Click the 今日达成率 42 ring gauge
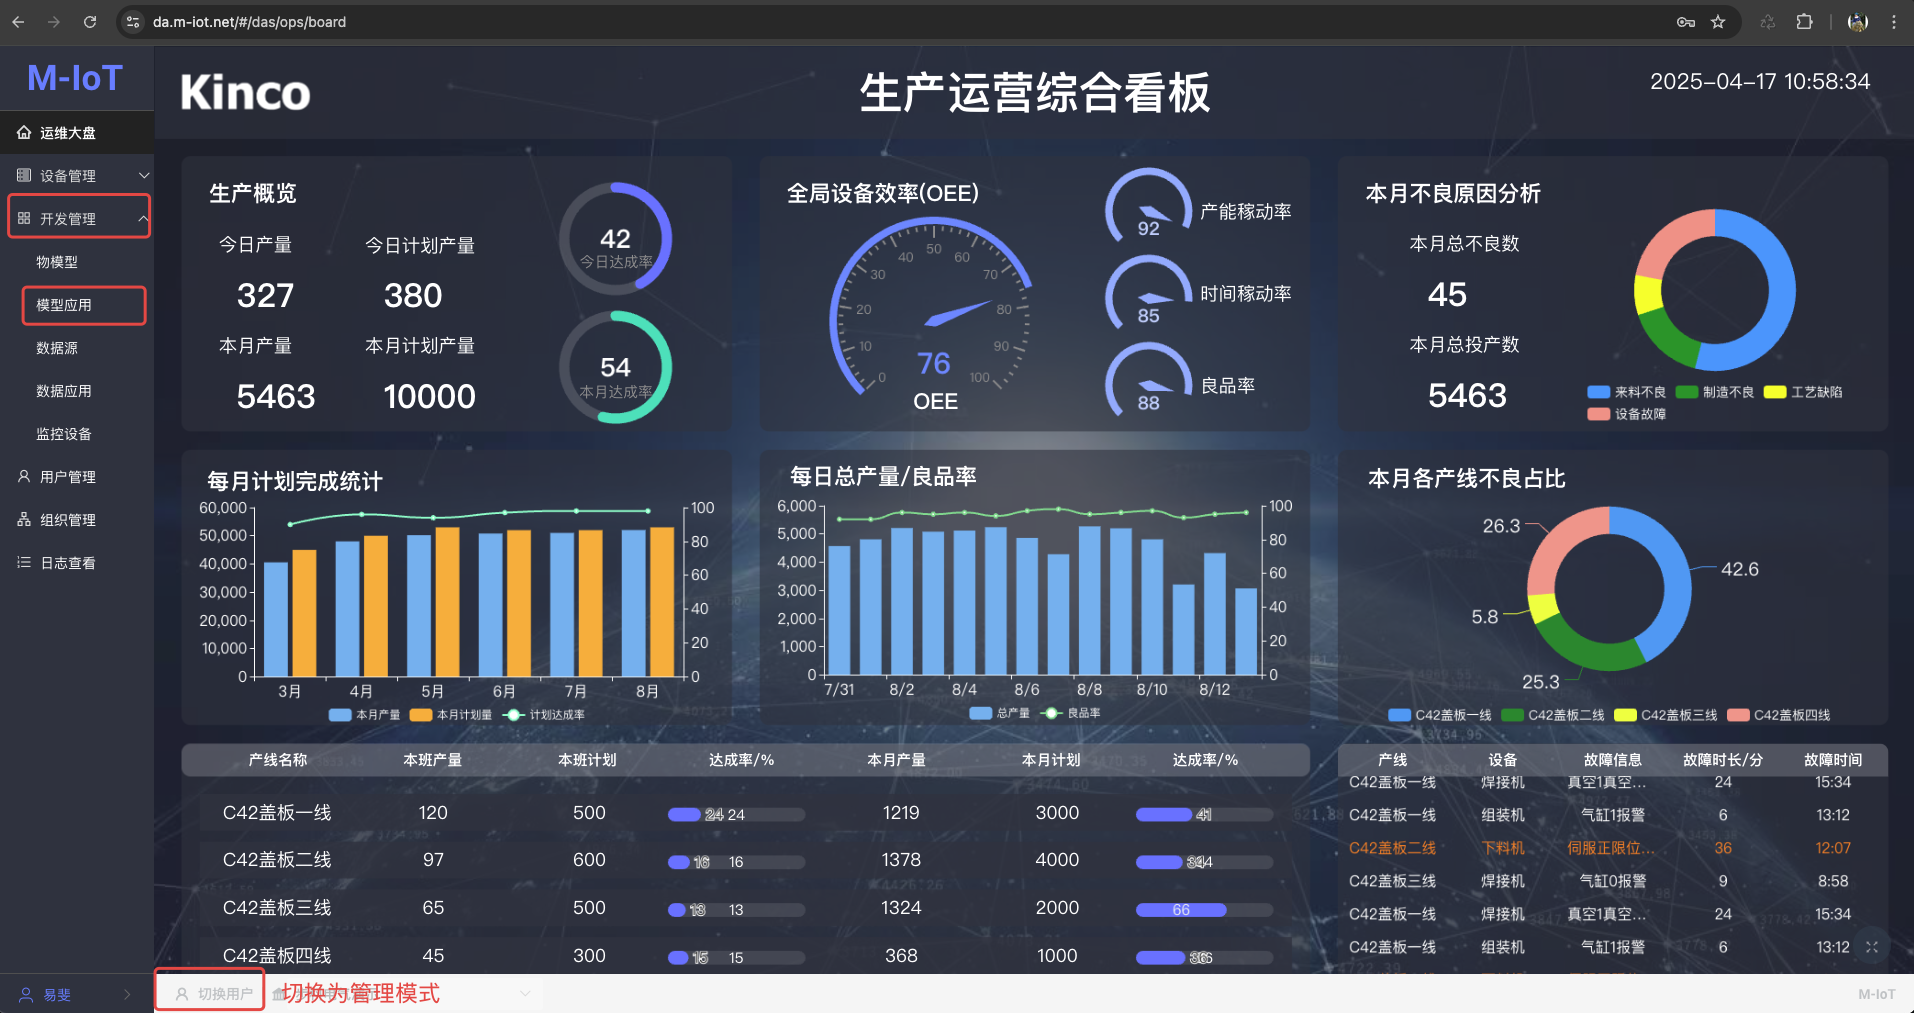1914x1013 pixels. click(x=615, y=239)
